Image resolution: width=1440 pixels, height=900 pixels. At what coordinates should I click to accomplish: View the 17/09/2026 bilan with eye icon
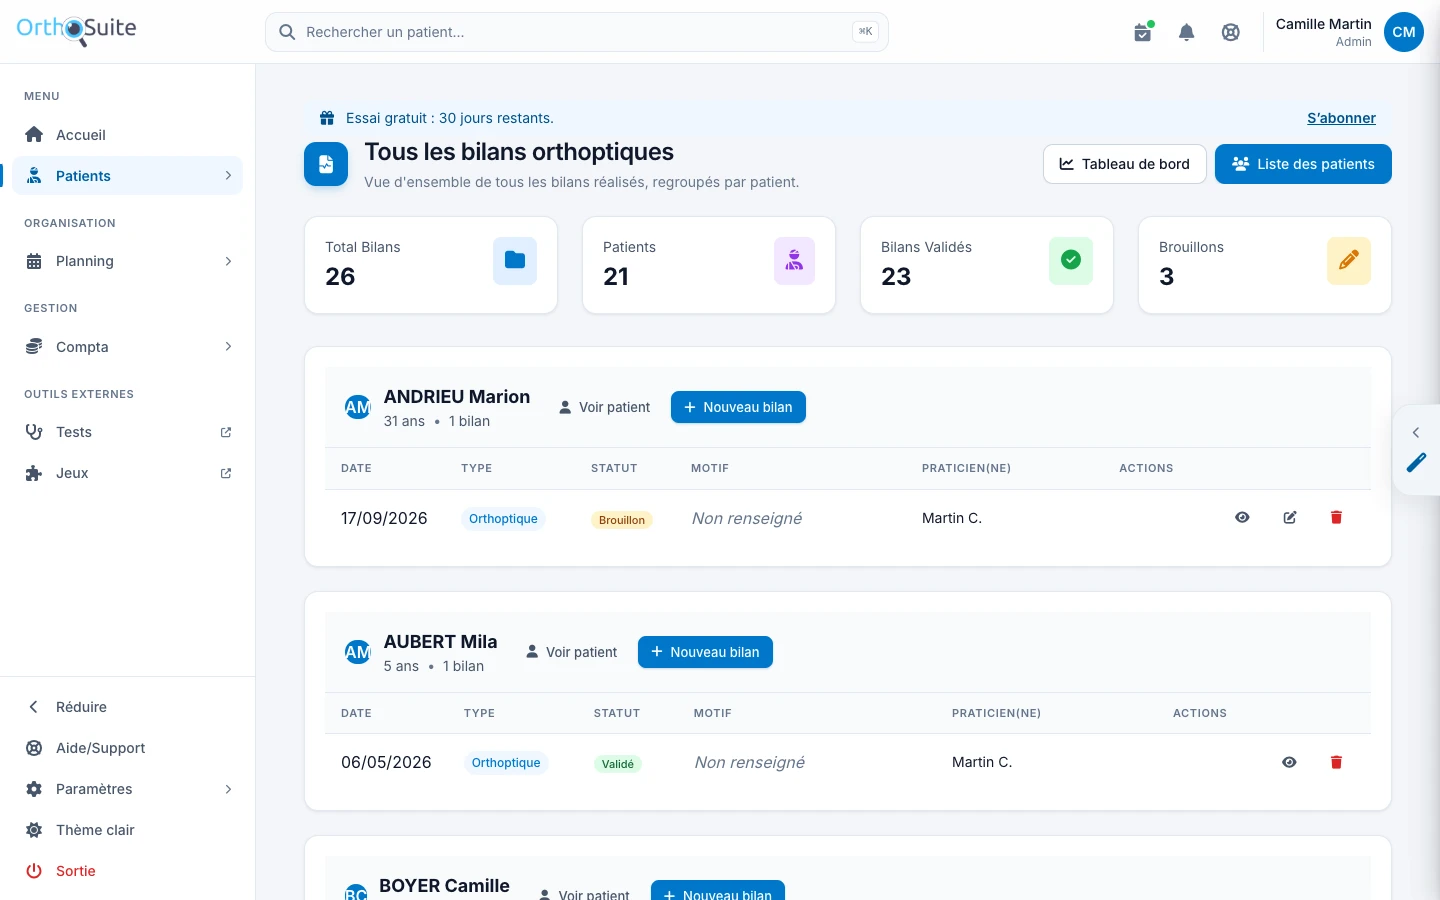click(1242, 517)
